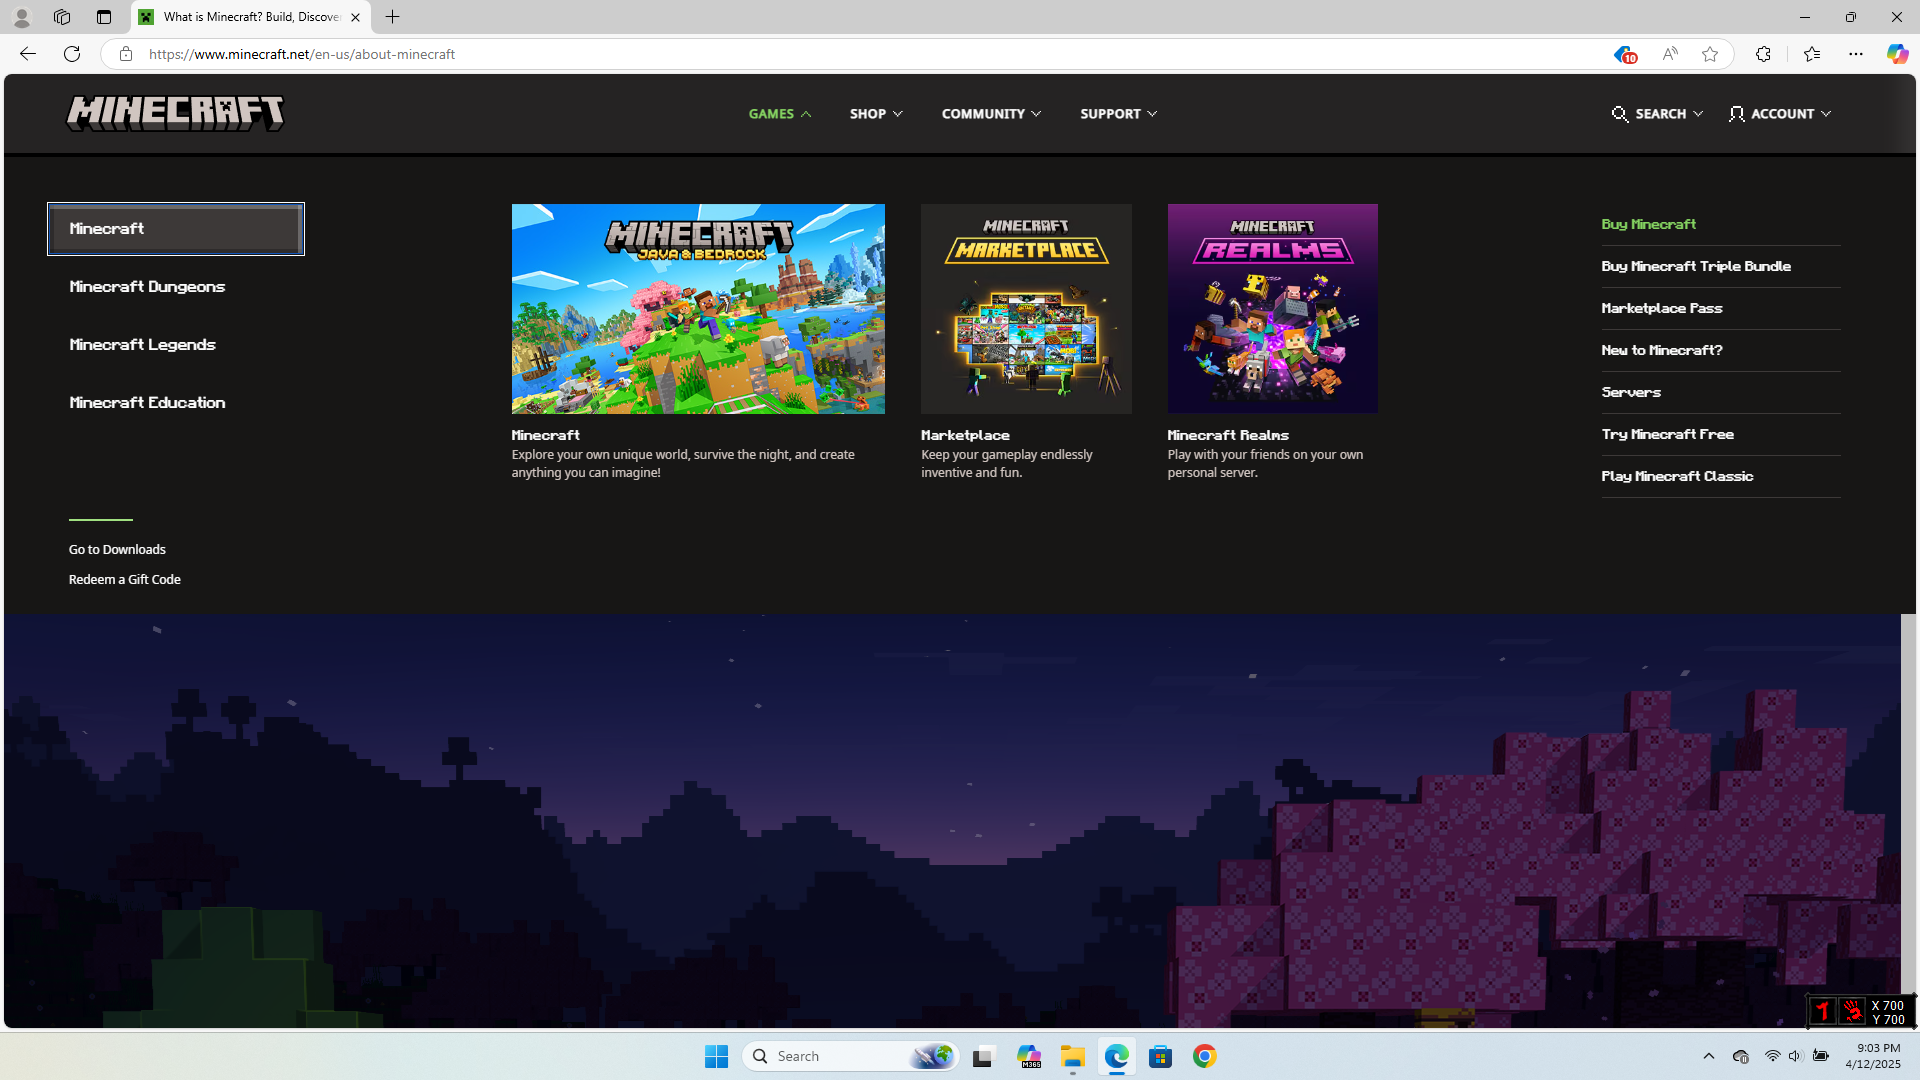This screenshot has height=1080, width=1920.
Task: Open Edge Workspaces icon
Action: pos(62,17)
